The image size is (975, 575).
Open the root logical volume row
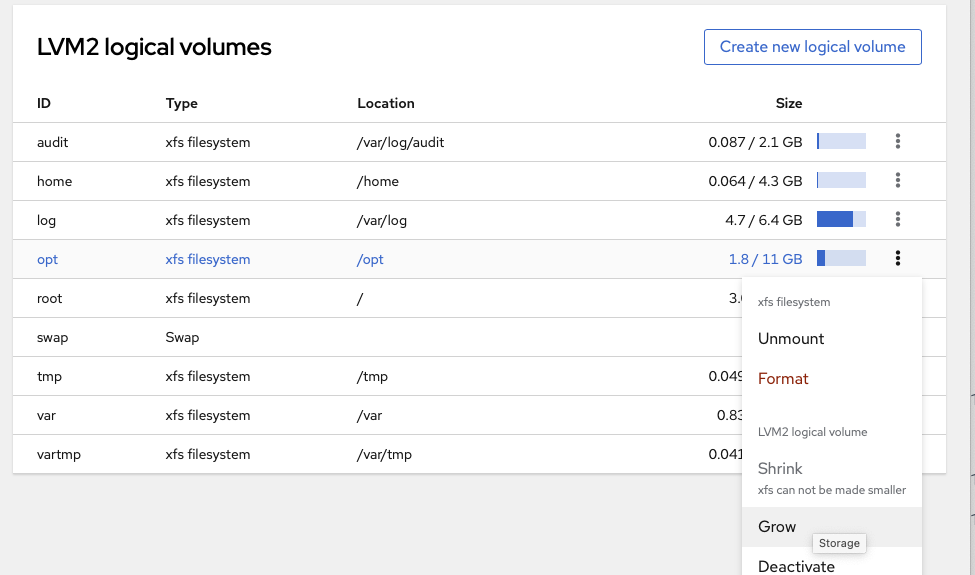(50, 299)
